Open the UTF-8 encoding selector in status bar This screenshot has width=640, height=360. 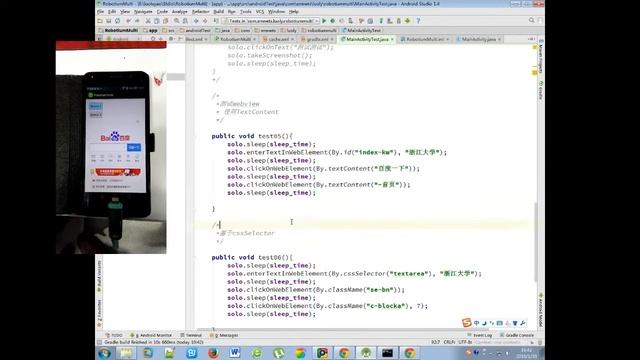tap(465, 342)
